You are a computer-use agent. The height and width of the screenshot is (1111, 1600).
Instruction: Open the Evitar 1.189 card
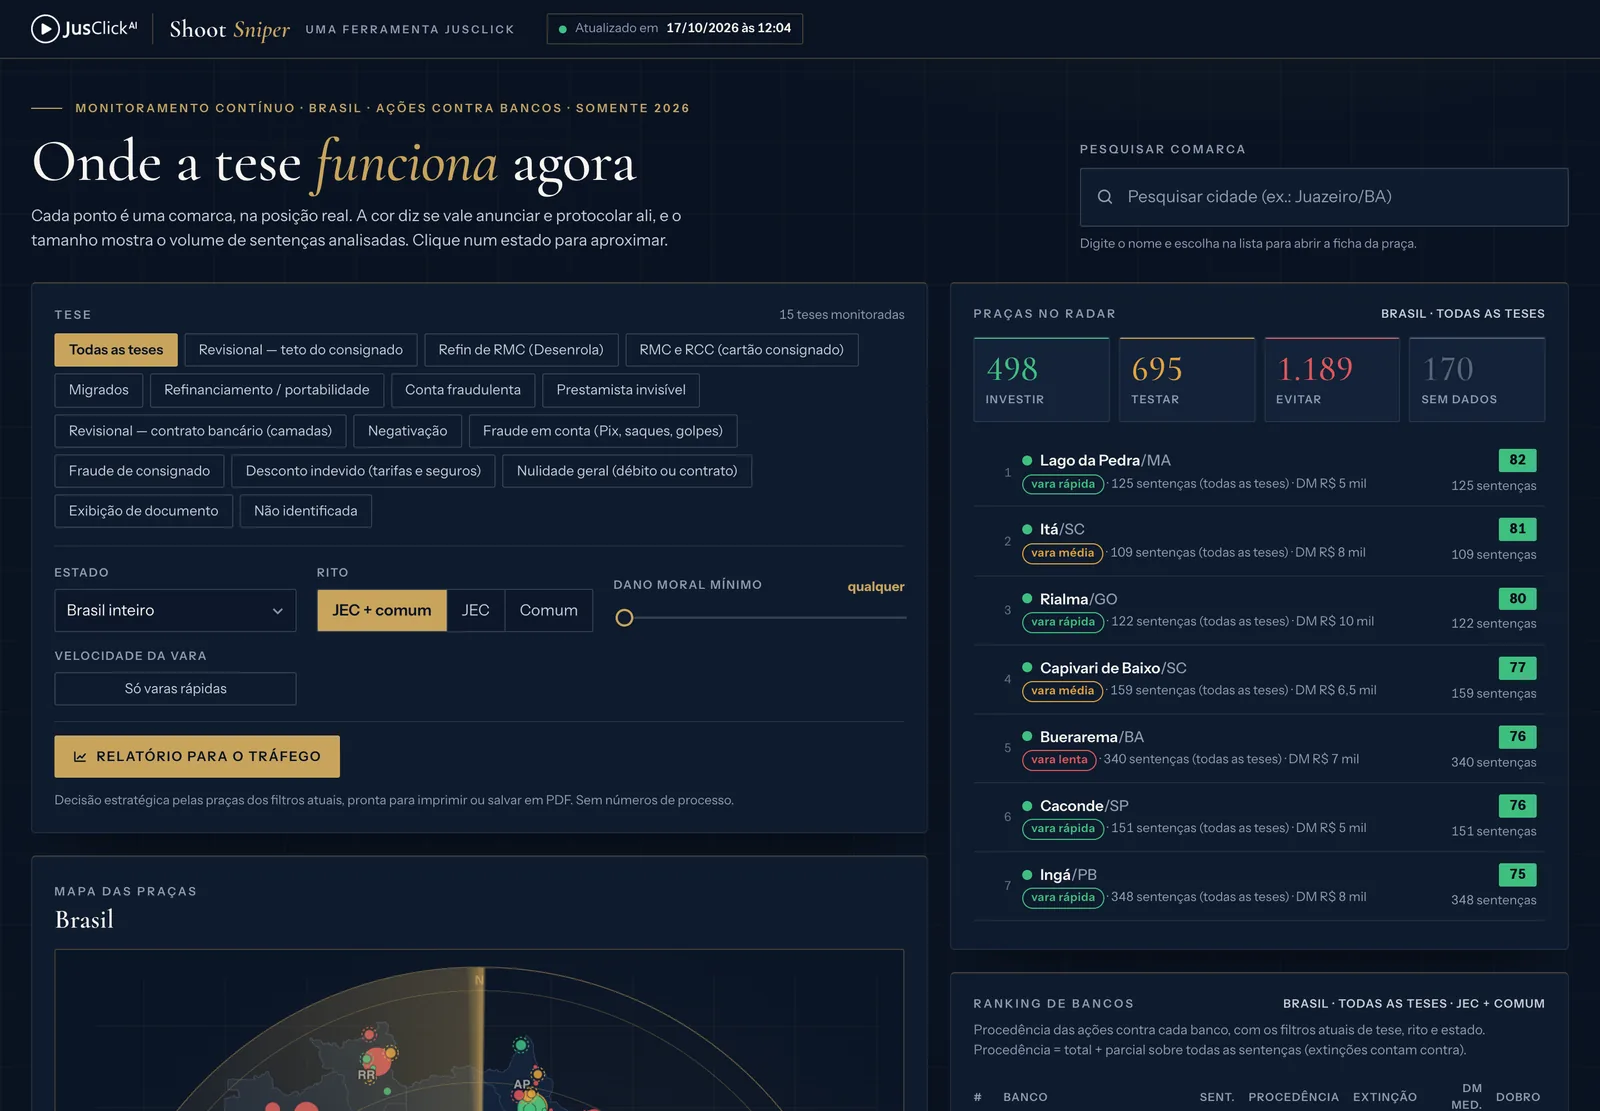1332,380
